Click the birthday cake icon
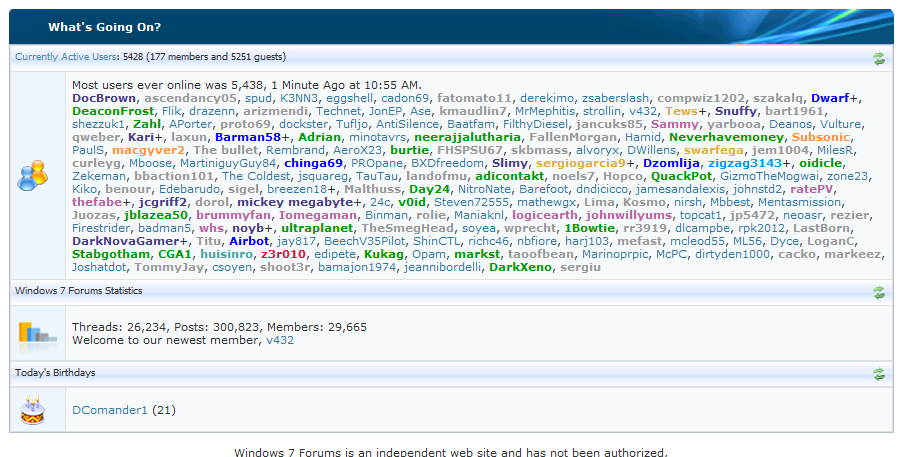 [x=33, y=410]
